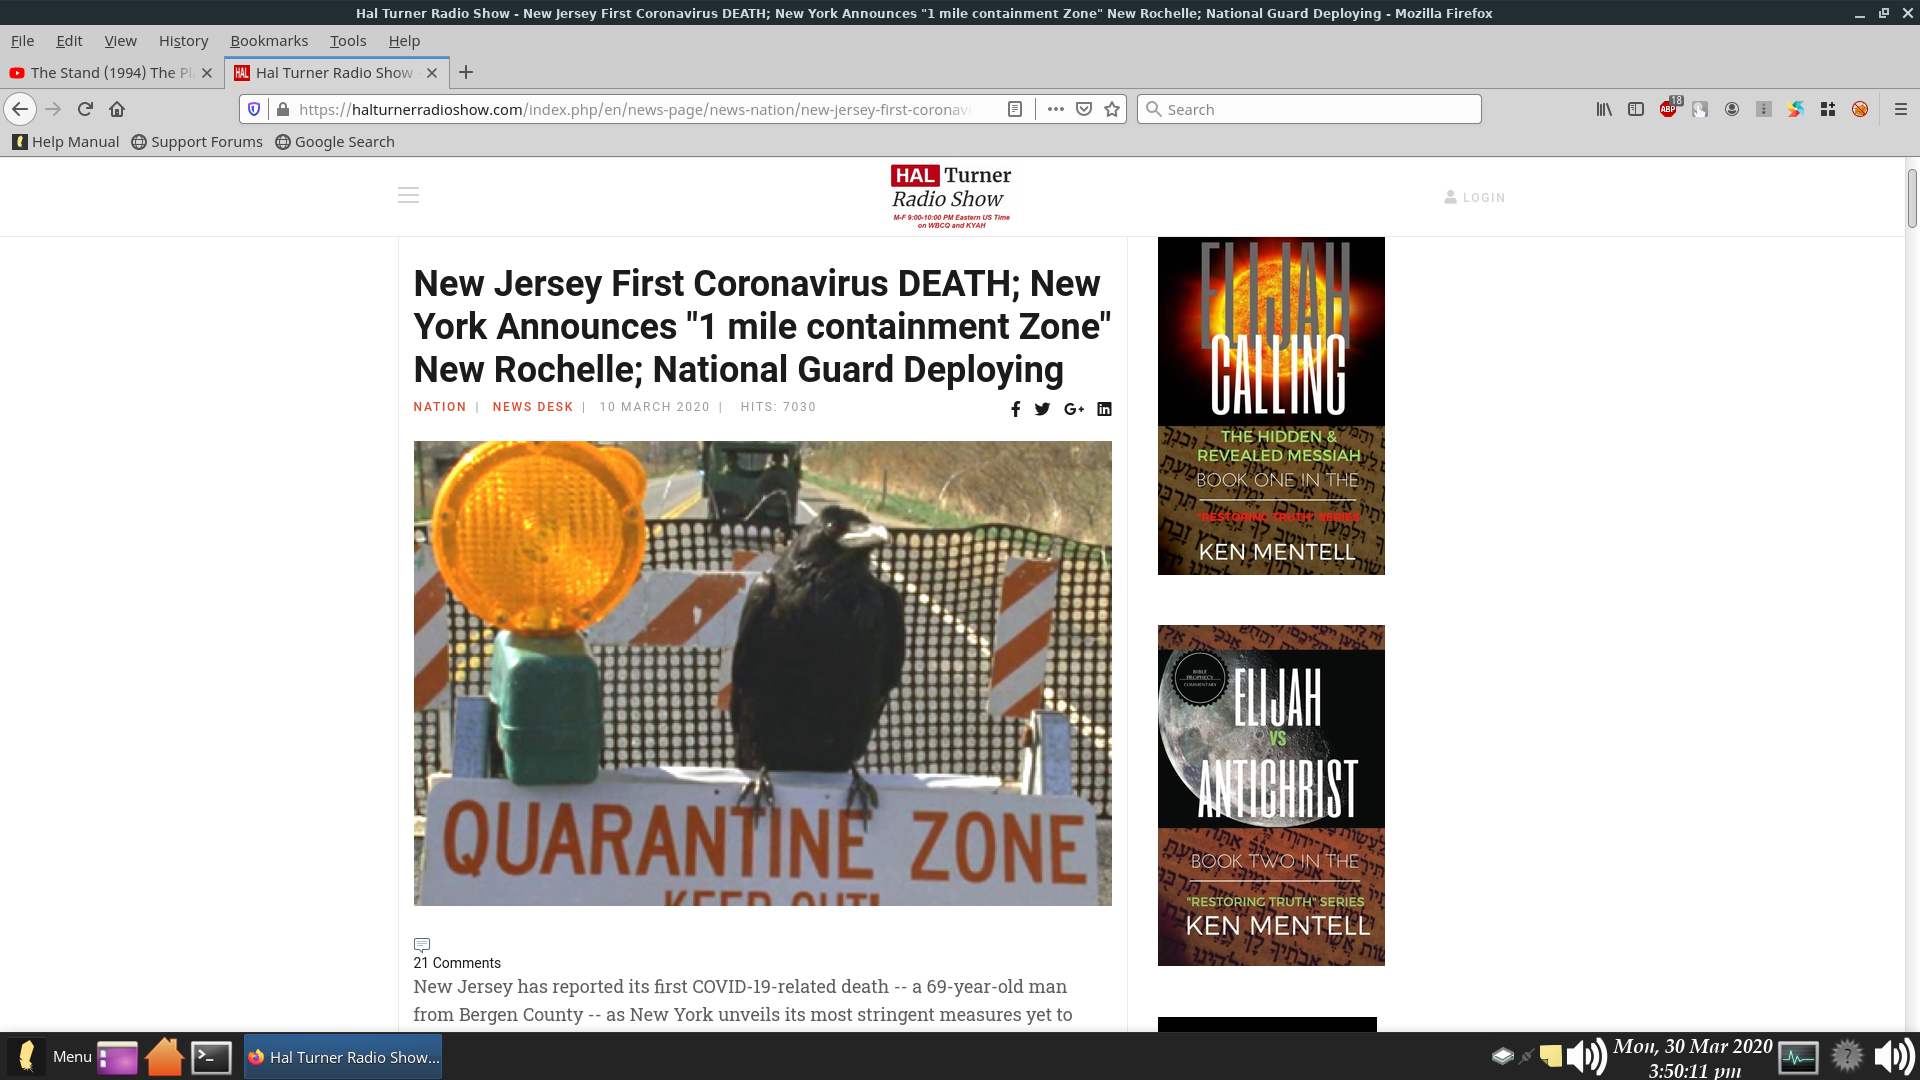Open Firefox hamburger application menu

point(1901,109)
